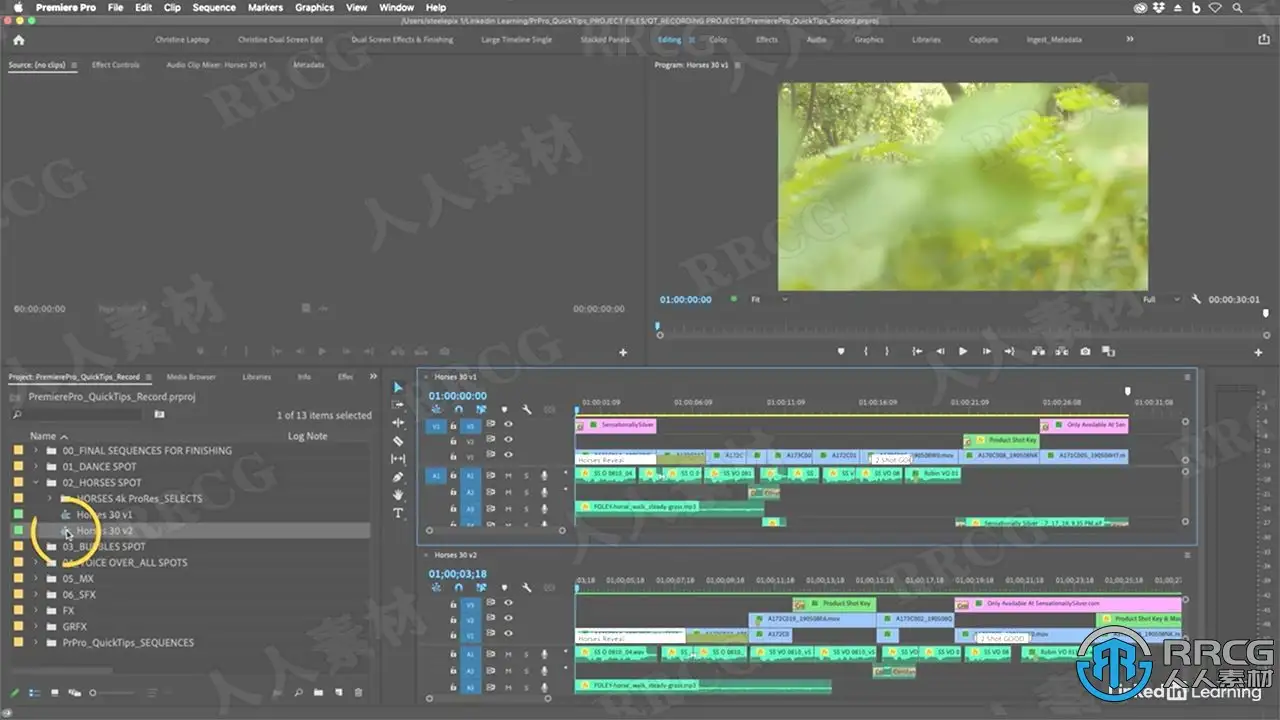Screen dimensions: 1280x720
Task: Mute audio track A1 in Horses 30 v1
Action: pyautogui.click(x=508, y=475)
